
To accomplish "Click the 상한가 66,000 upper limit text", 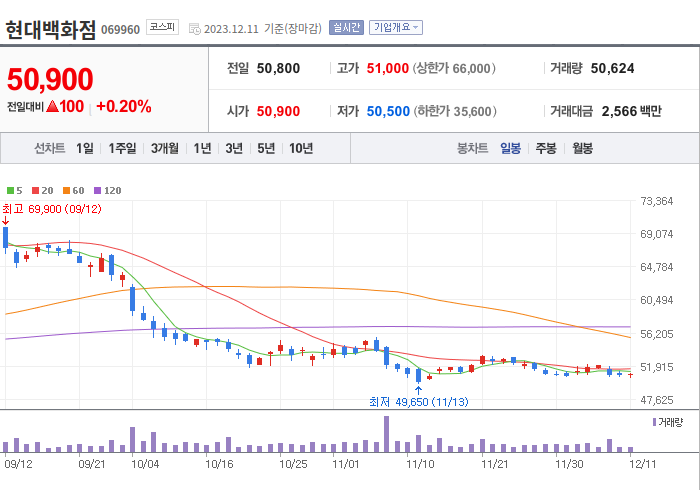I will click(x=454, y=68).
